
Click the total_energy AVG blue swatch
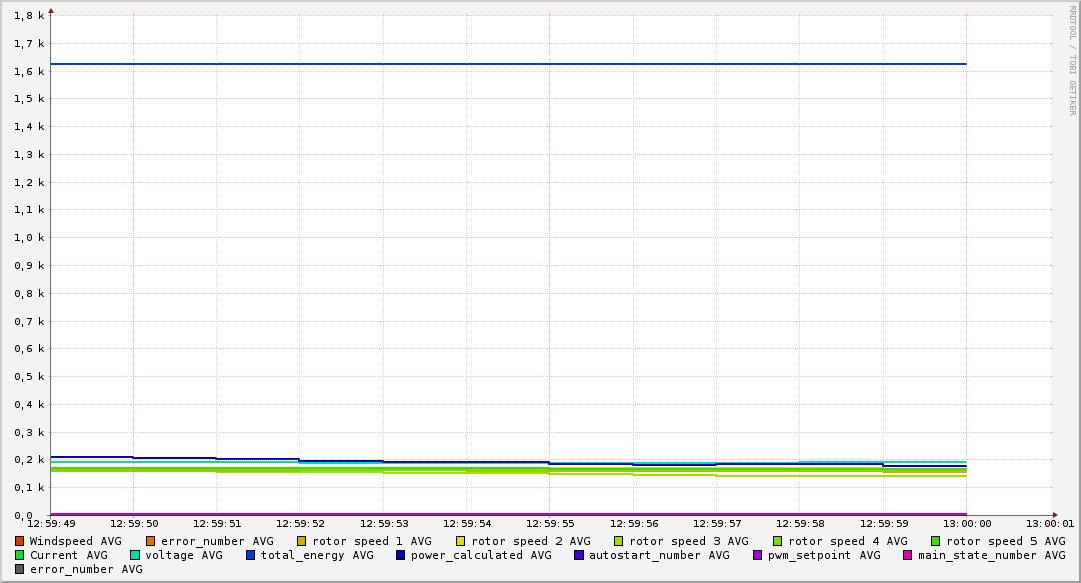pyautogui.click(x=251, y=555)
